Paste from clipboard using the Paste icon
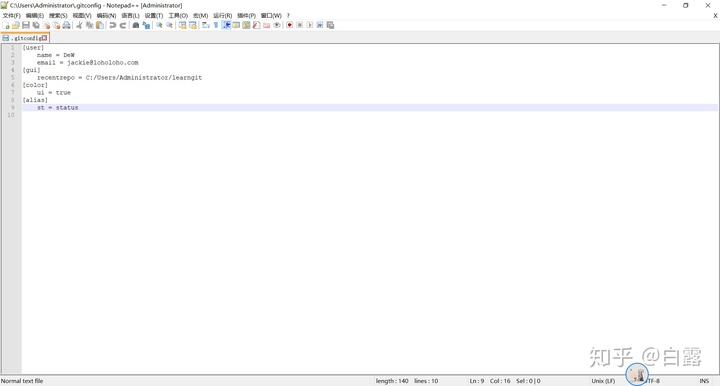This screenshot has width=720, height=386. tap(100, 25)
